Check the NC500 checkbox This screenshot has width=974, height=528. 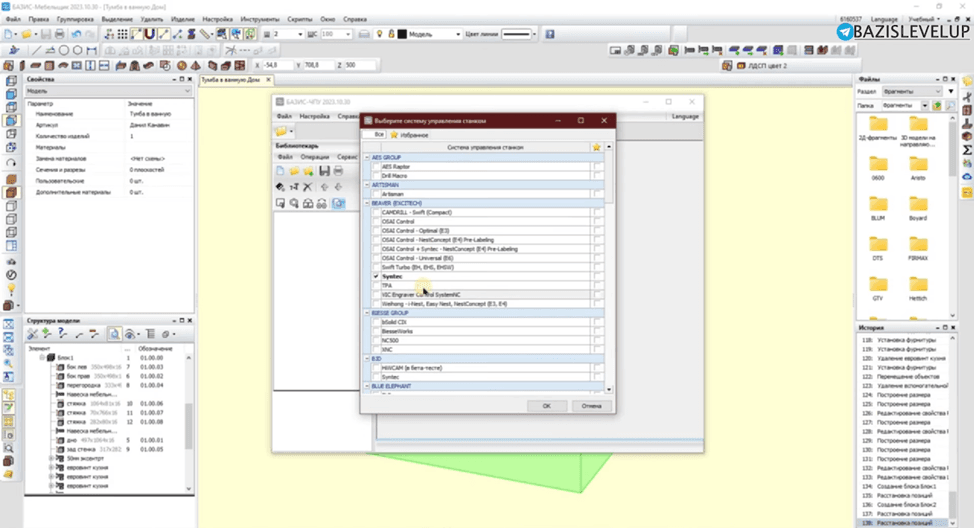tap(376, 340)
